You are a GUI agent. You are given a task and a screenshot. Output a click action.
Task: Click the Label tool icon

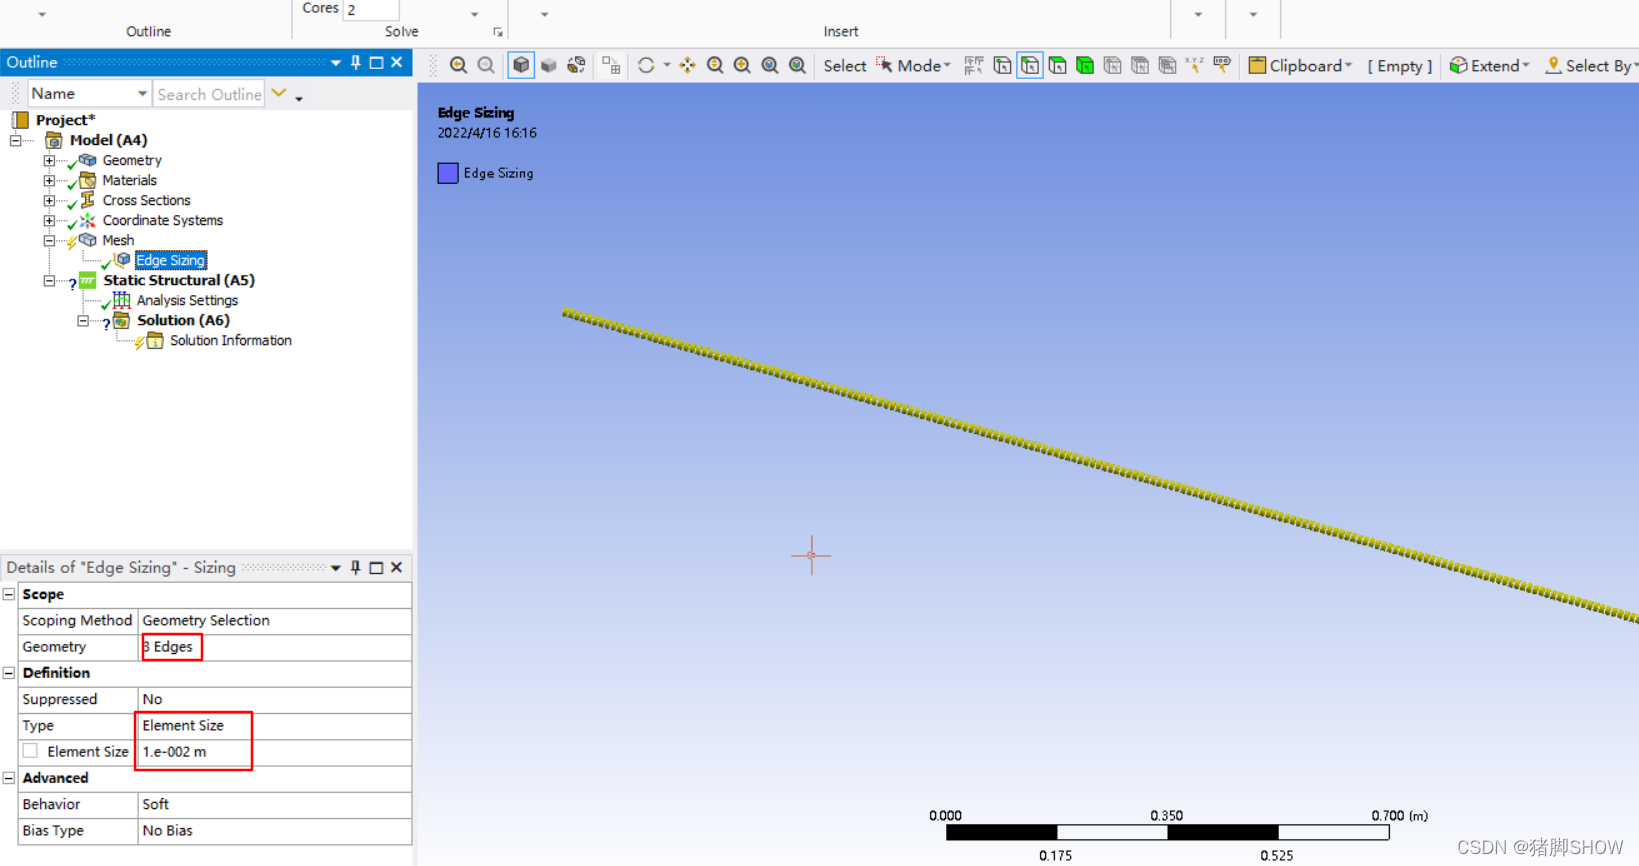click(x=1222, y=66)
